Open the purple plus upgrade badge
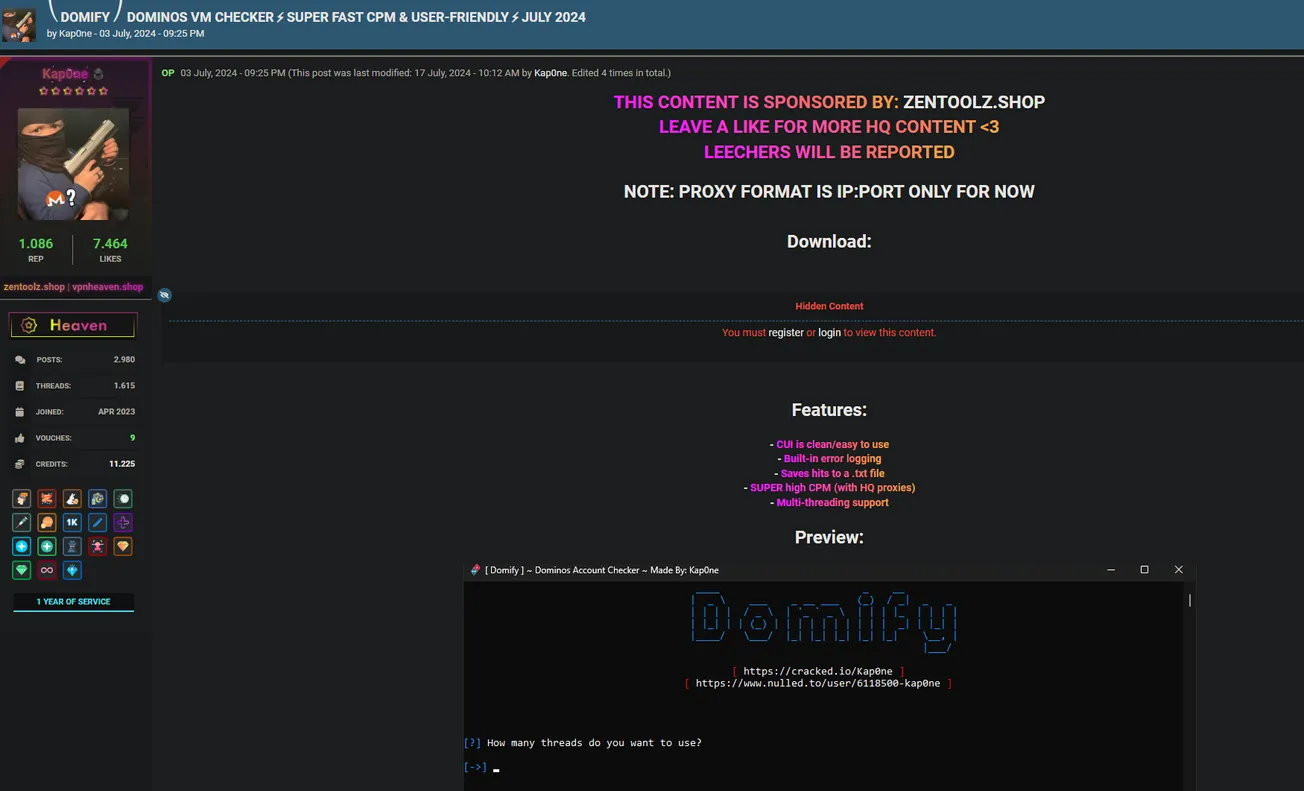Image resolution: width=1304 pixels, height=791 pixels. 121,521
